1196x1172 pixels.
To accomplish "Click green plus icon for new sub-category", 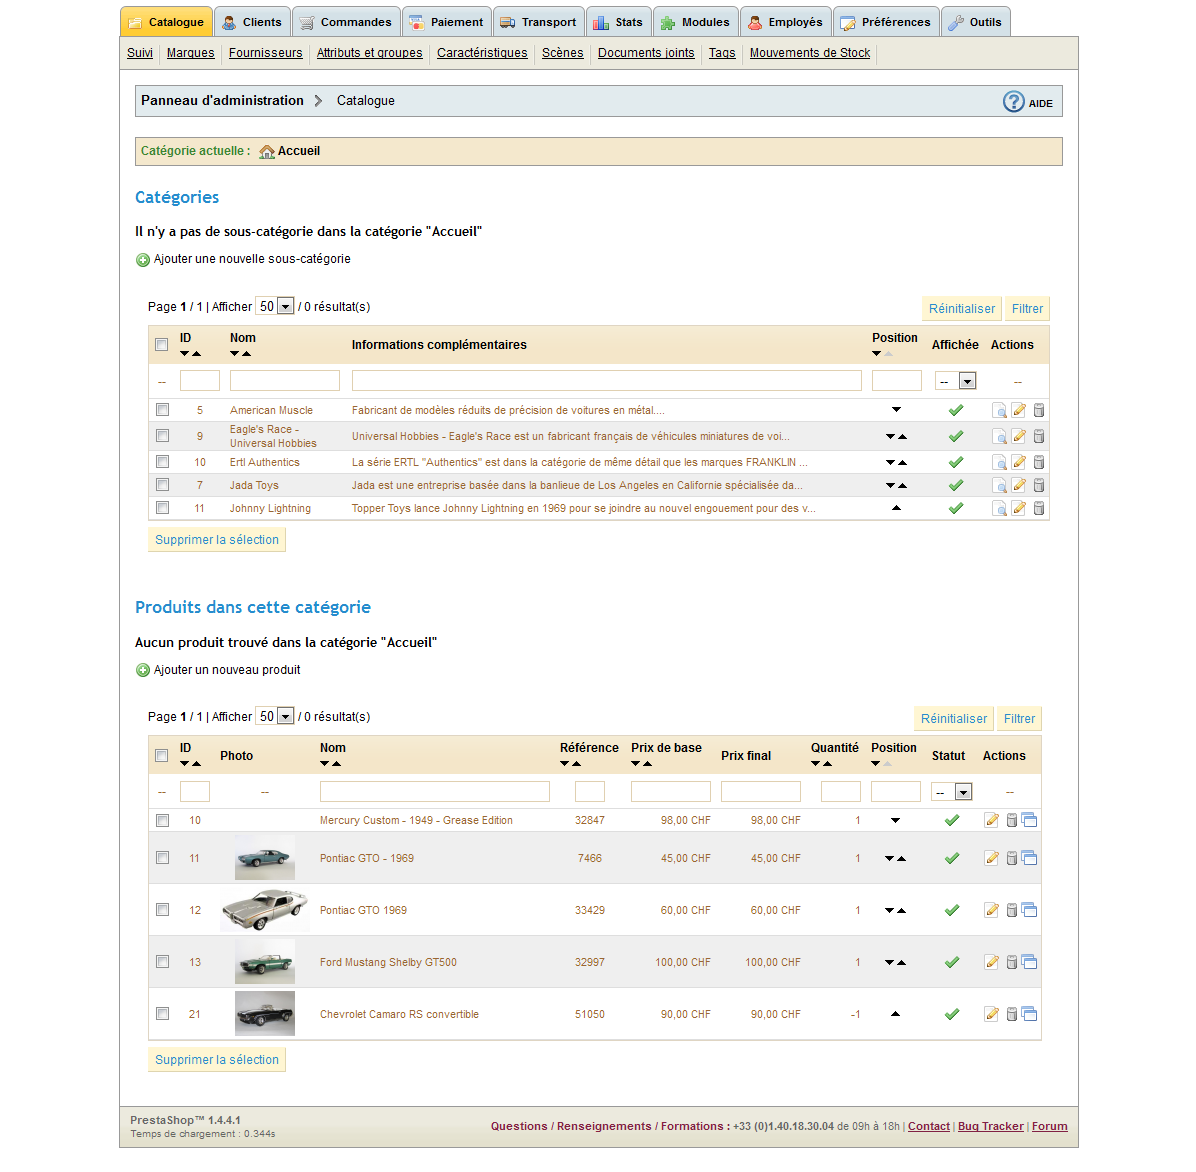I will coord(143,260).
